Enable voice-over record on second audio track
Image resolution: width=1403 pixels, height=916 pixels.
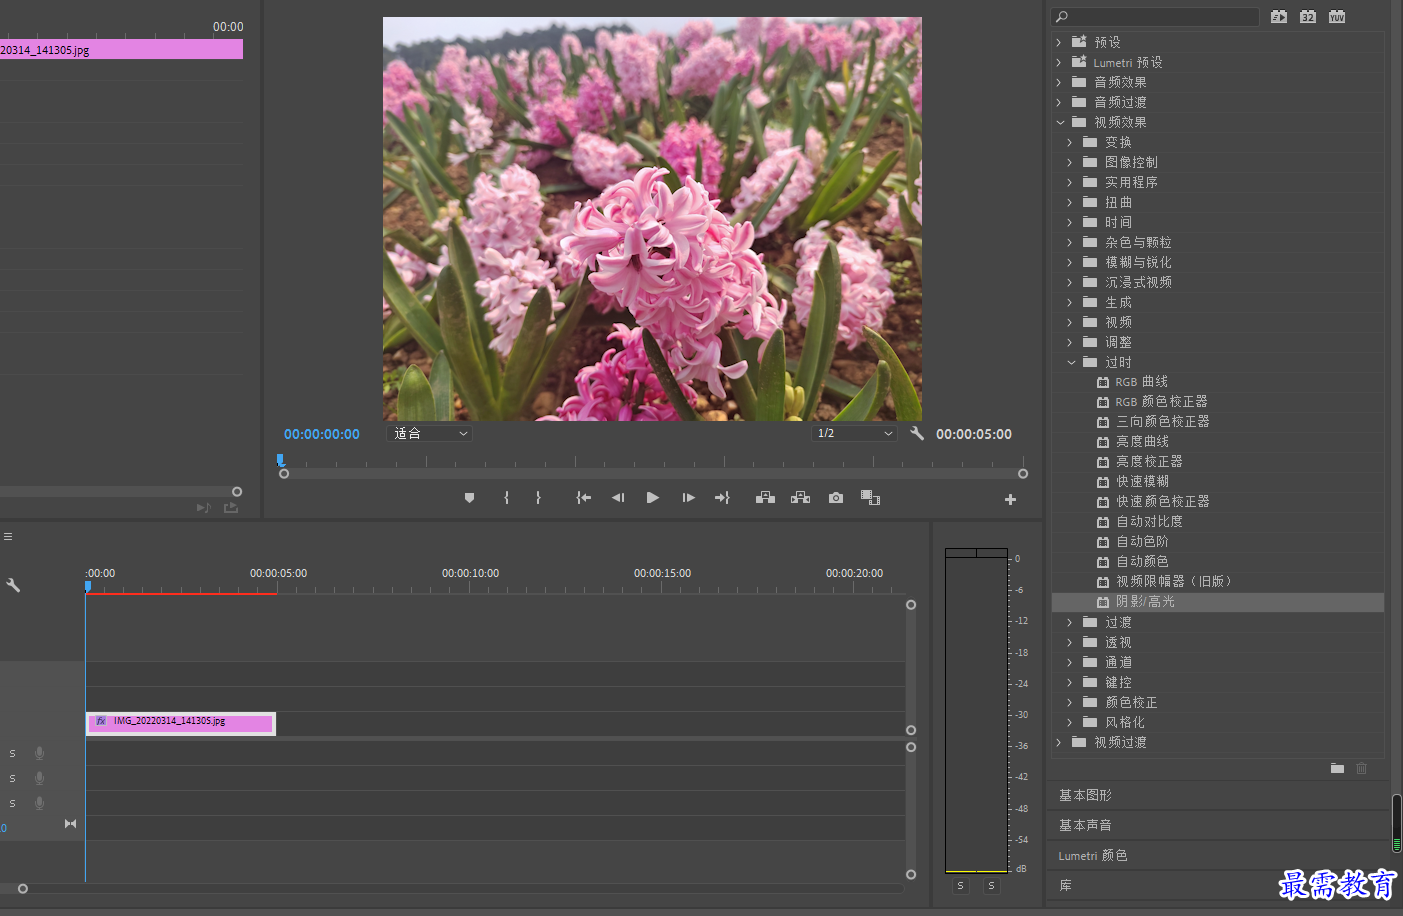40,779
